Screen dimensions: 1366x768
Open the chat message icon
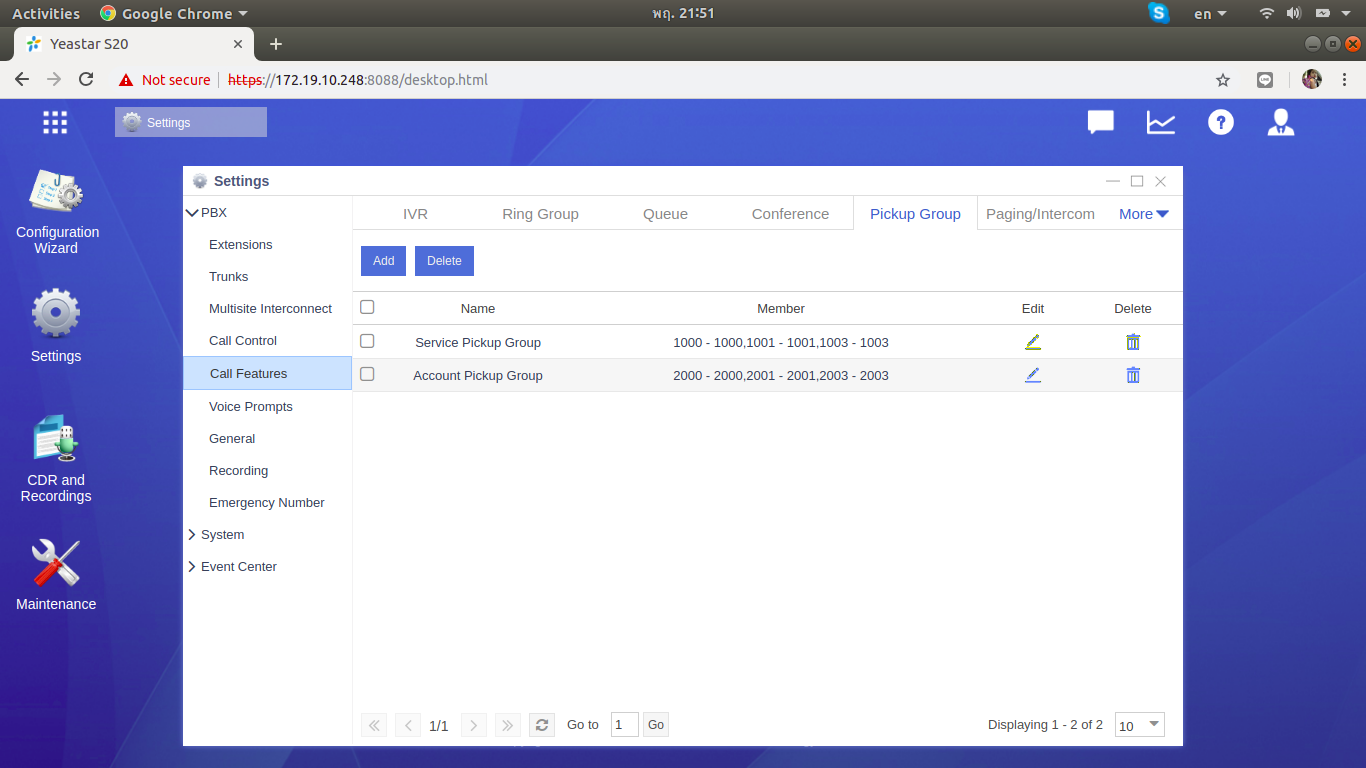[x=1101, y=122]
